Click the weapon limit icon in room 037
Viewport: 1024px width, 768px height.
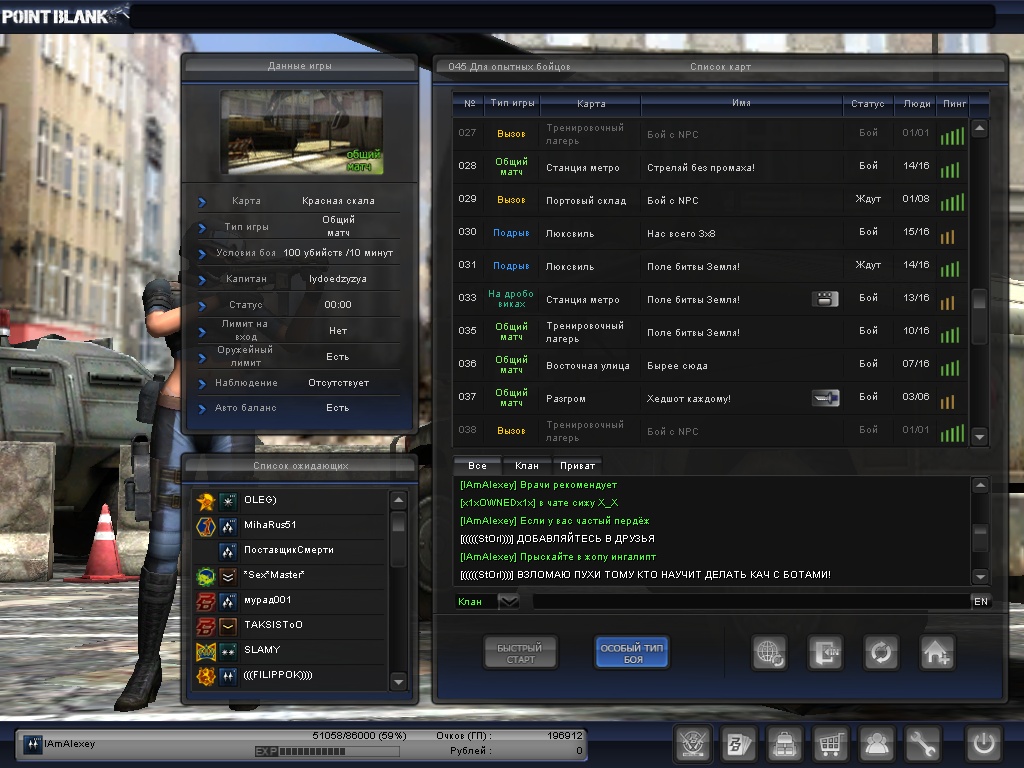pos(825,398)
